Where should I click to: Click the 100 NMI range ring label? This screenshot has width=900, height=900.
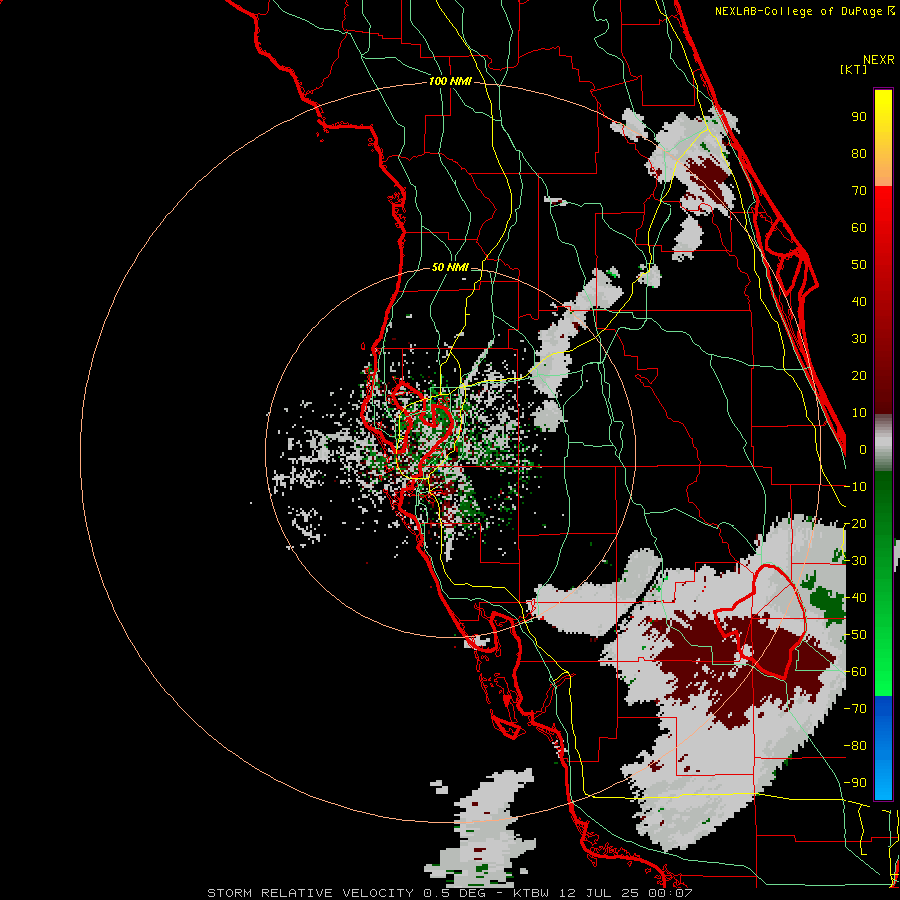[450, 81]
